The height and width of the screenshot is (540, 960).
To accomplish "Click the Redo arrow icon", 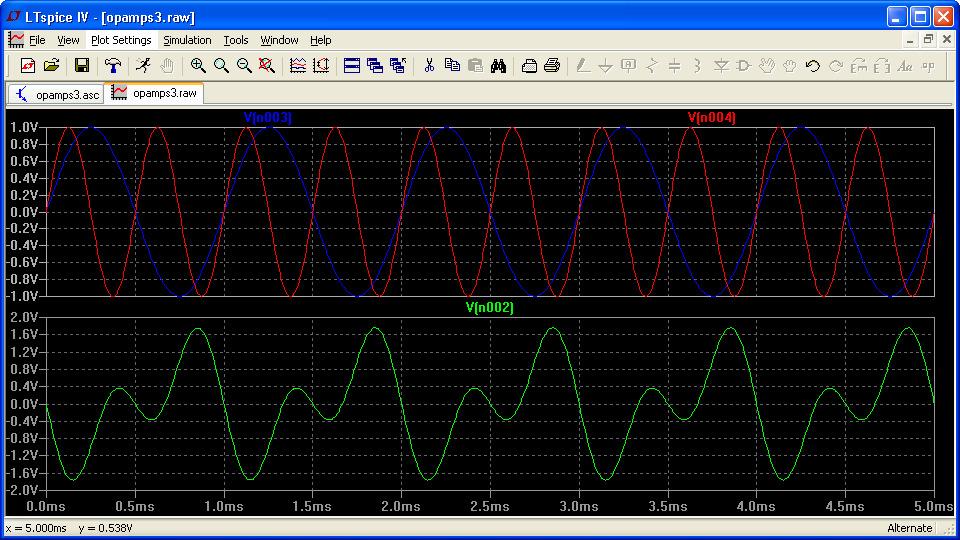I will tap(836, 66).
